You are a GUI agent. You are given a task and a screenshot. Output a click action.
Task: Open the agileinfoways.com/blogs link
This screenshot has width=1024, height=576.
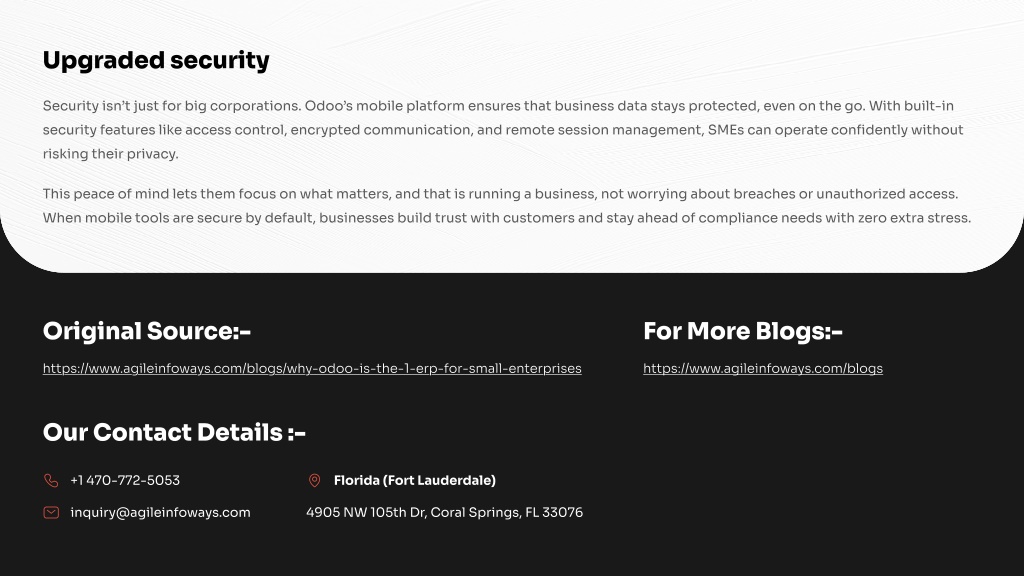pos(763,368)
